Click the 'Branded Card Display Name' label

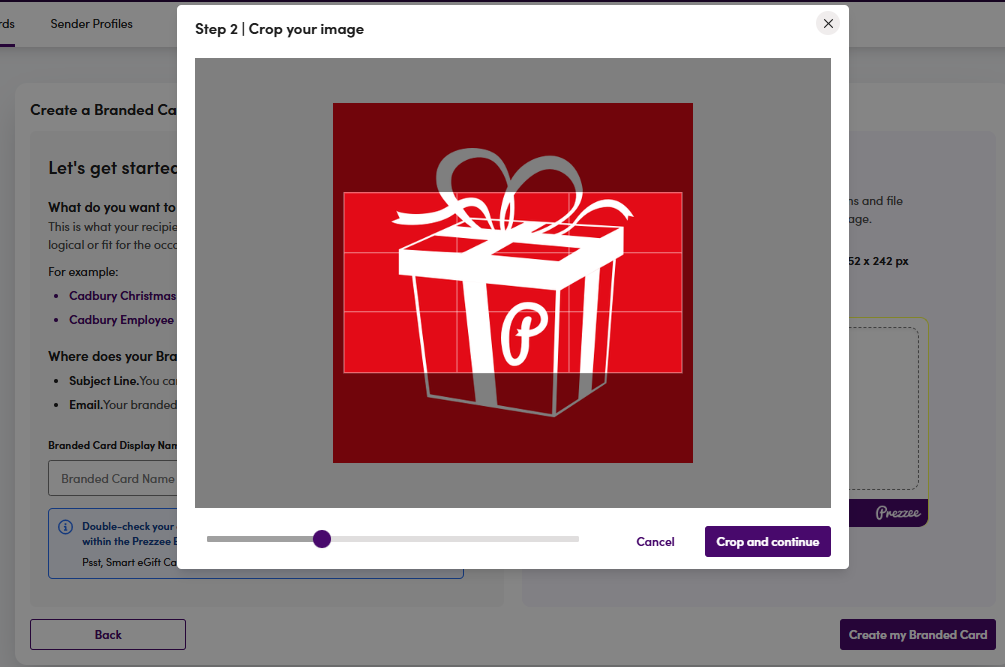click(x=113, y=445)
